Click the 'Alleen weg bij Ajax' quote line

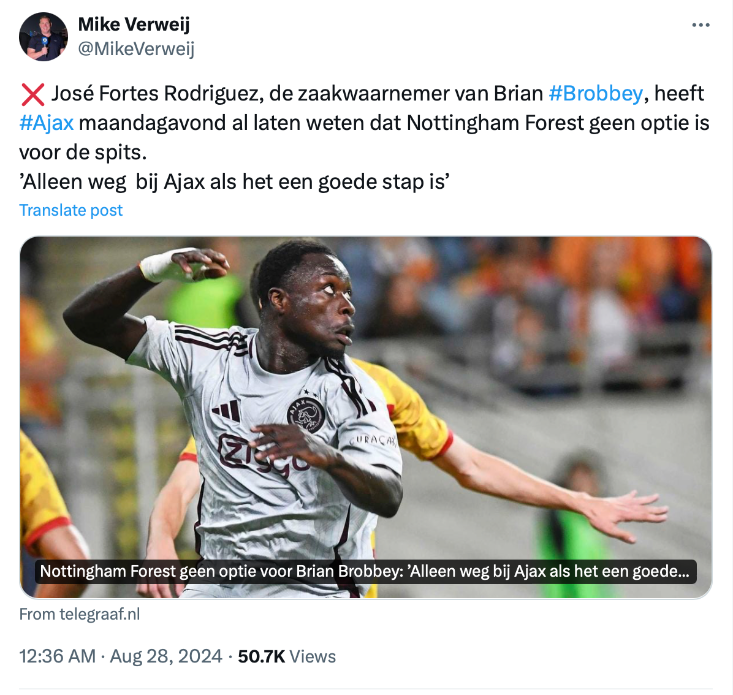234,182
